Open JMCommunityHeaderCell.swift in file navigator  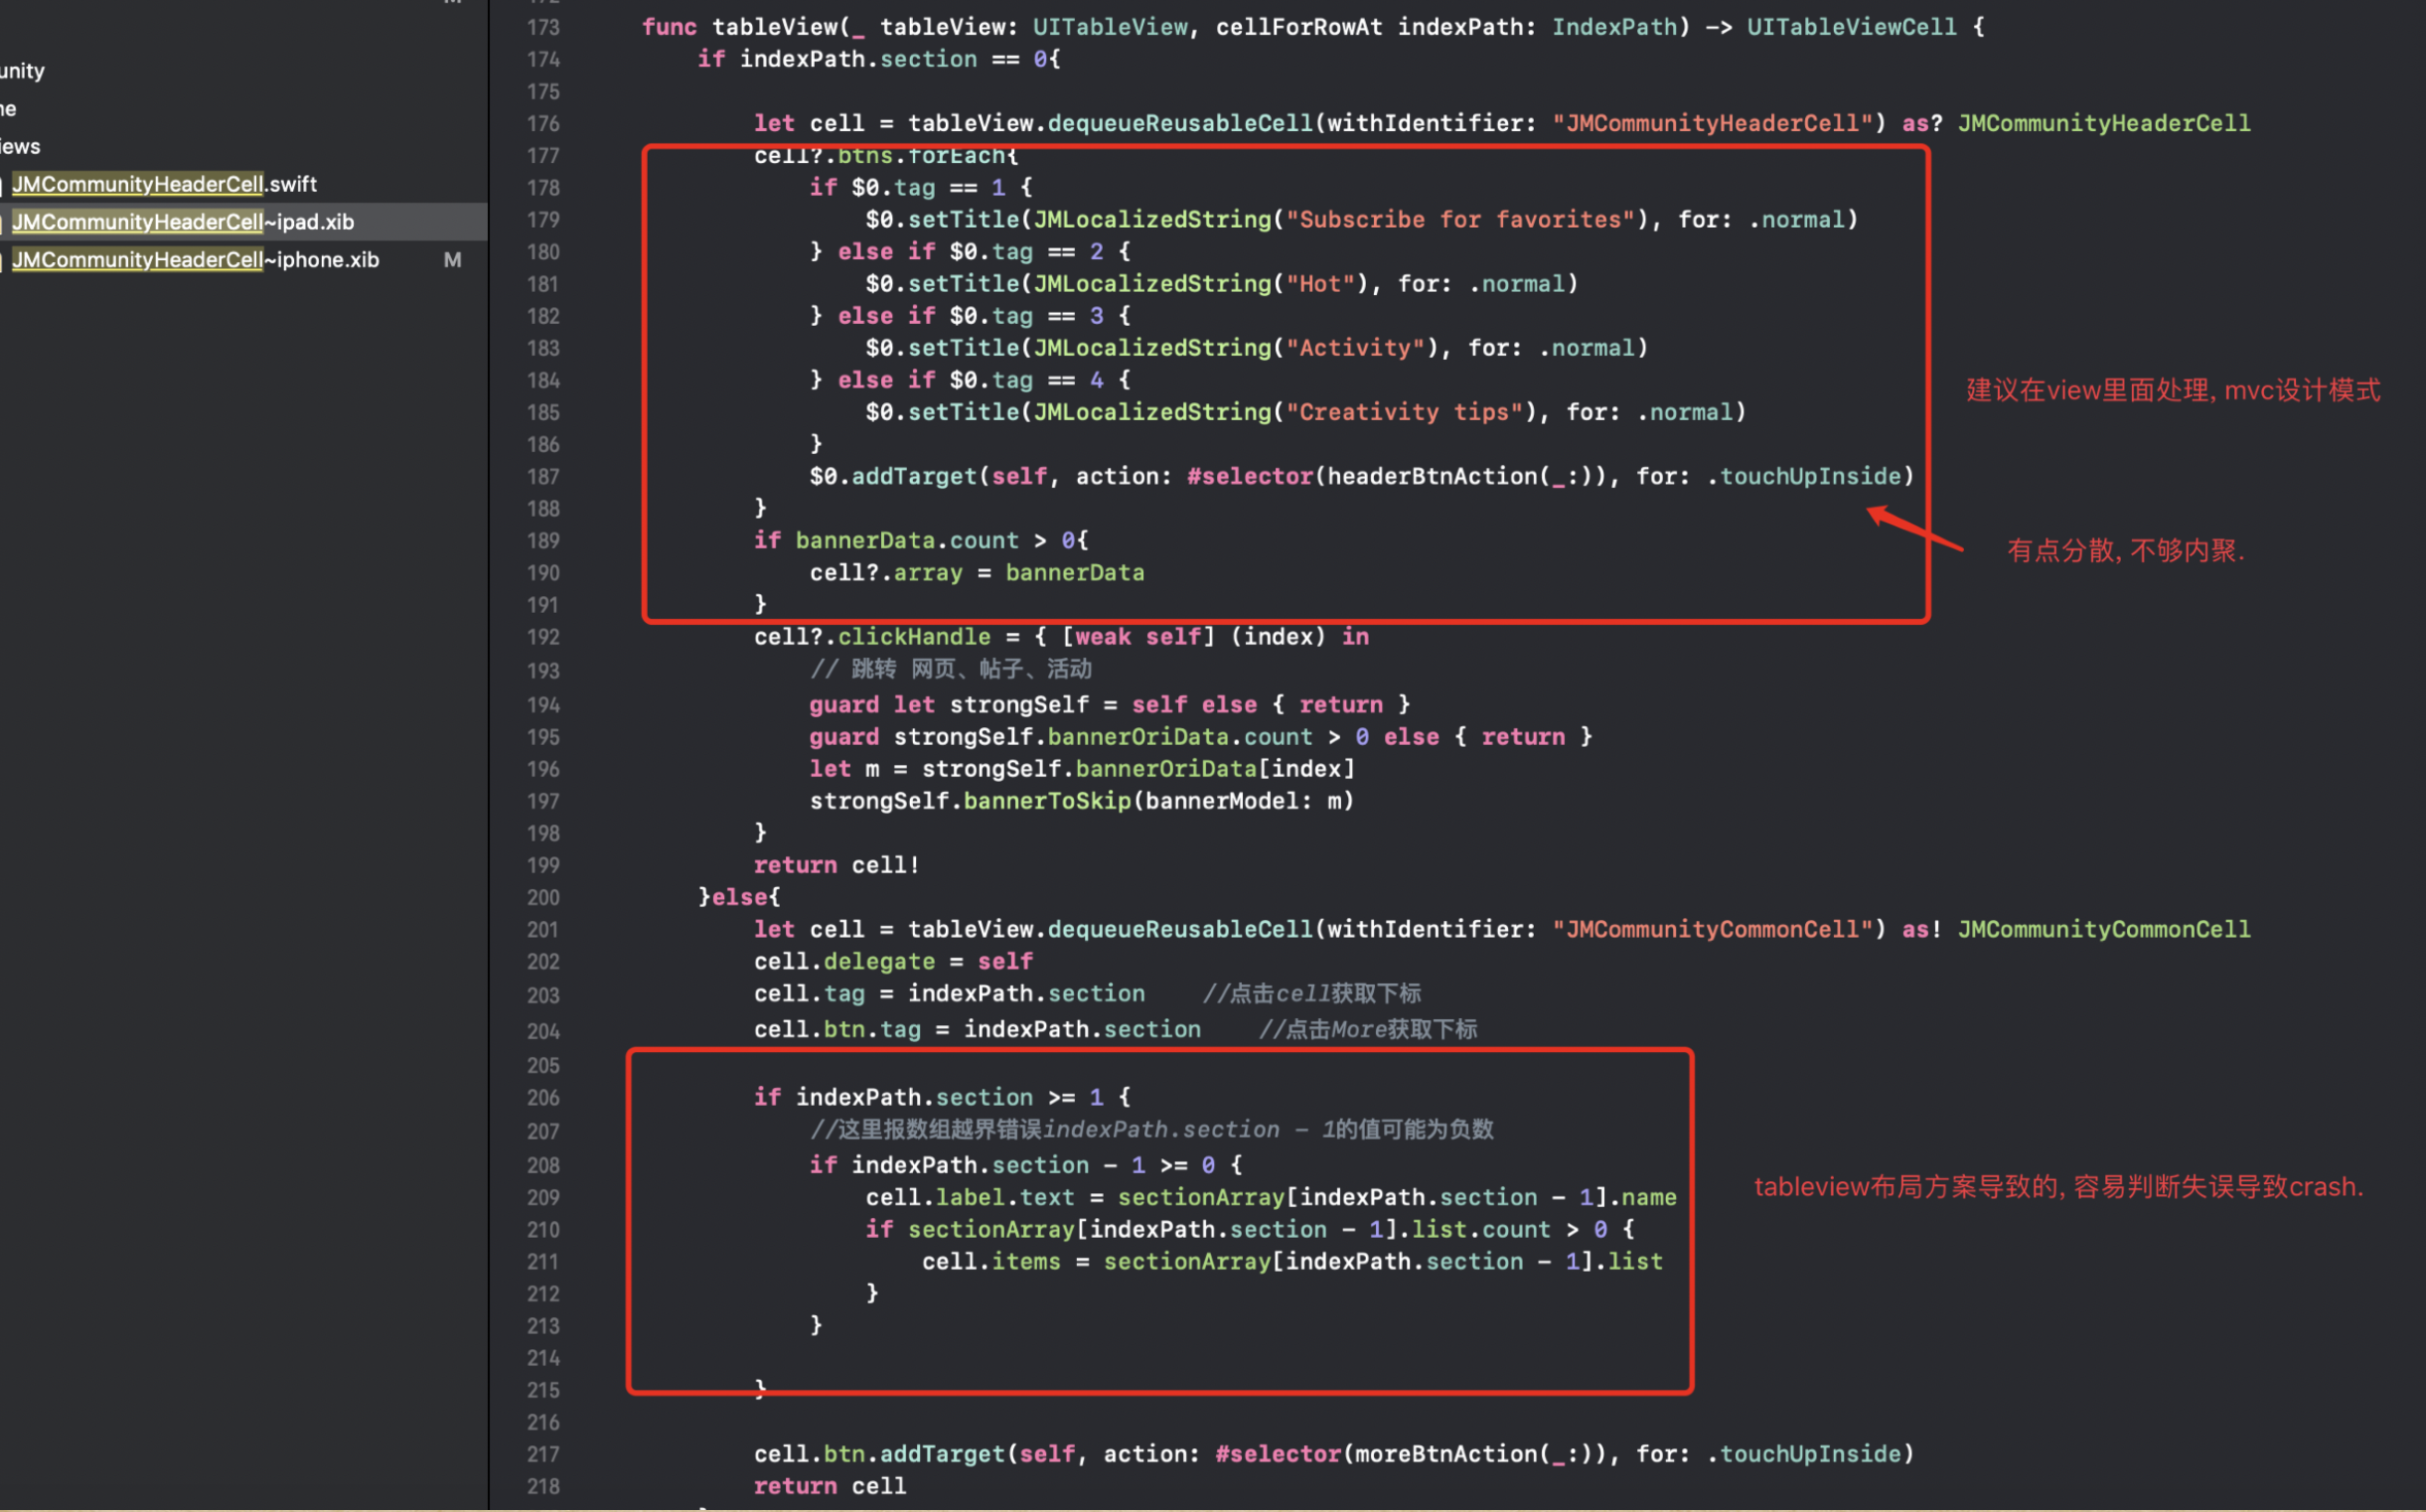coord(164,184)
